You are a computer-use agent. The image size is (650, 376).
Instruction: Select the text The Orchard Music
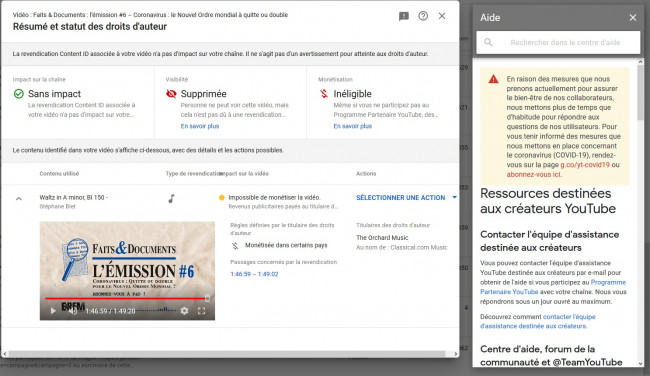[382, 238]
